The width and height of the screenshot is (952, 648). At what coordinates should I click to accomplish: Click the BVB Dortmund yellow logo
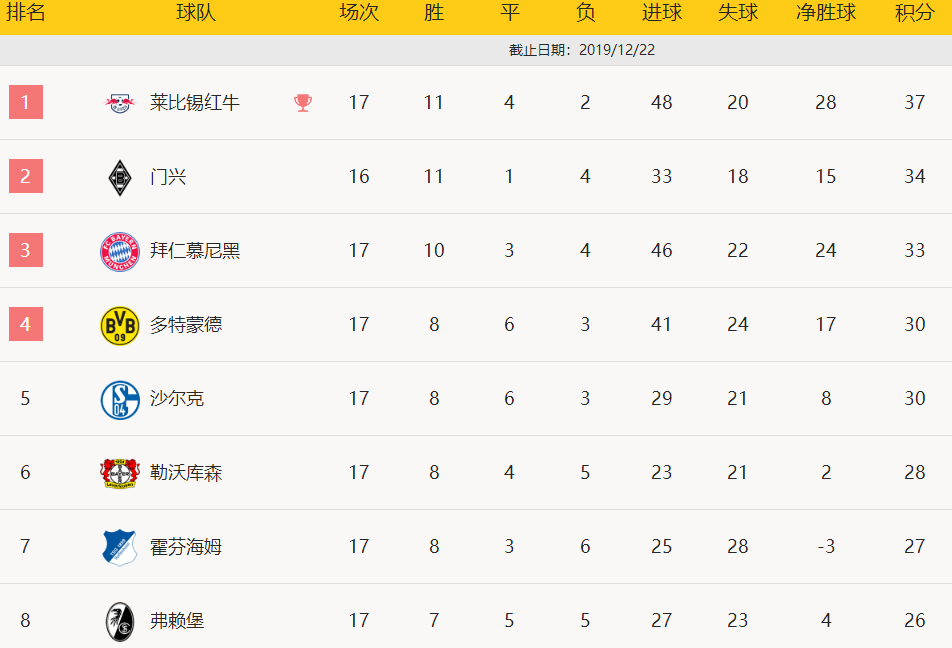pos(120,326)
